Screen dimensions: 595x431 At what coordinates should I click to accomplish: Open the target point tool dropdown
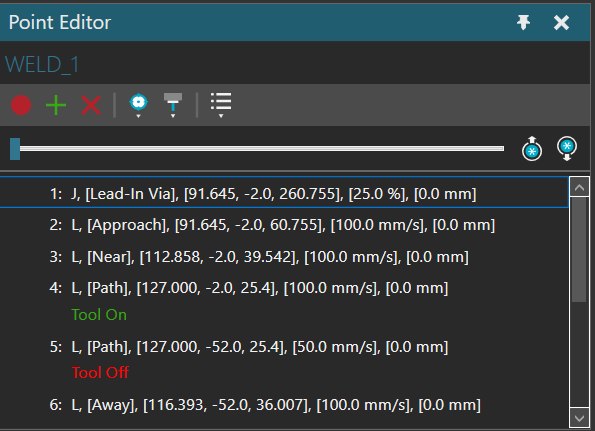point(139,105)
